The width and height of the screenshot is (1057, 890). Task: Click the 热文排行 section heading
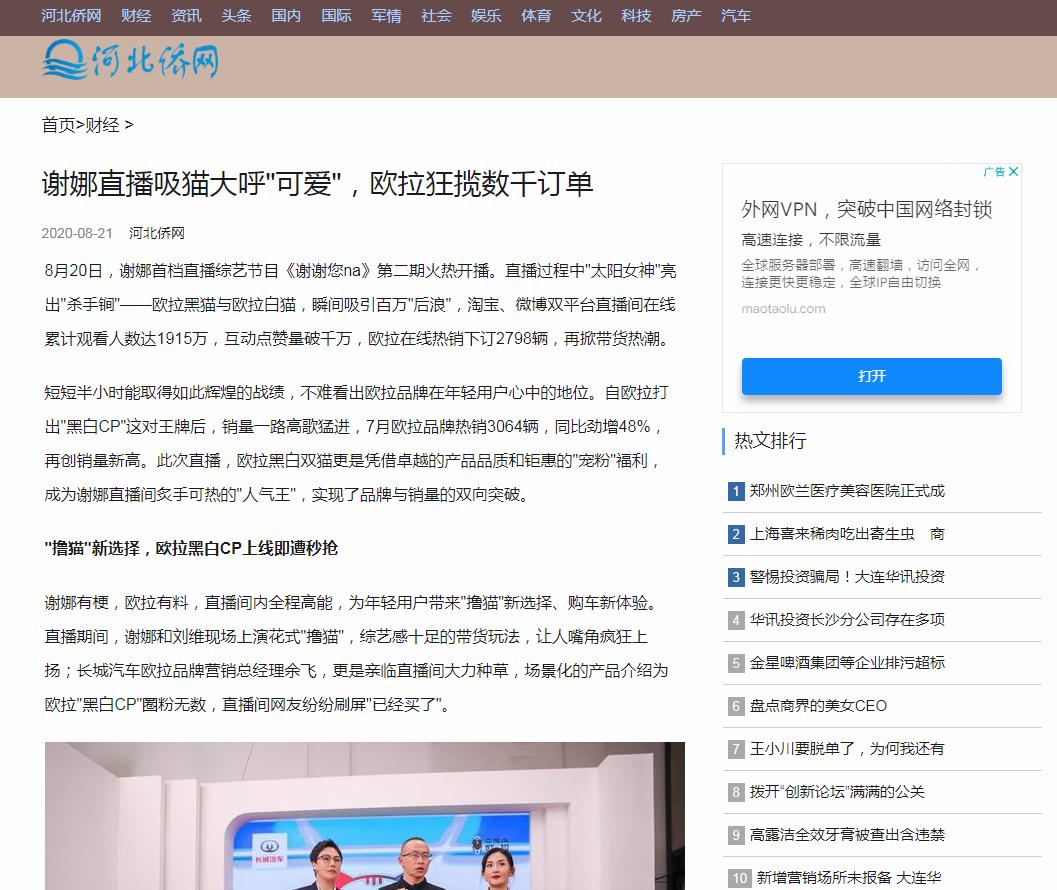coord(770,441)
